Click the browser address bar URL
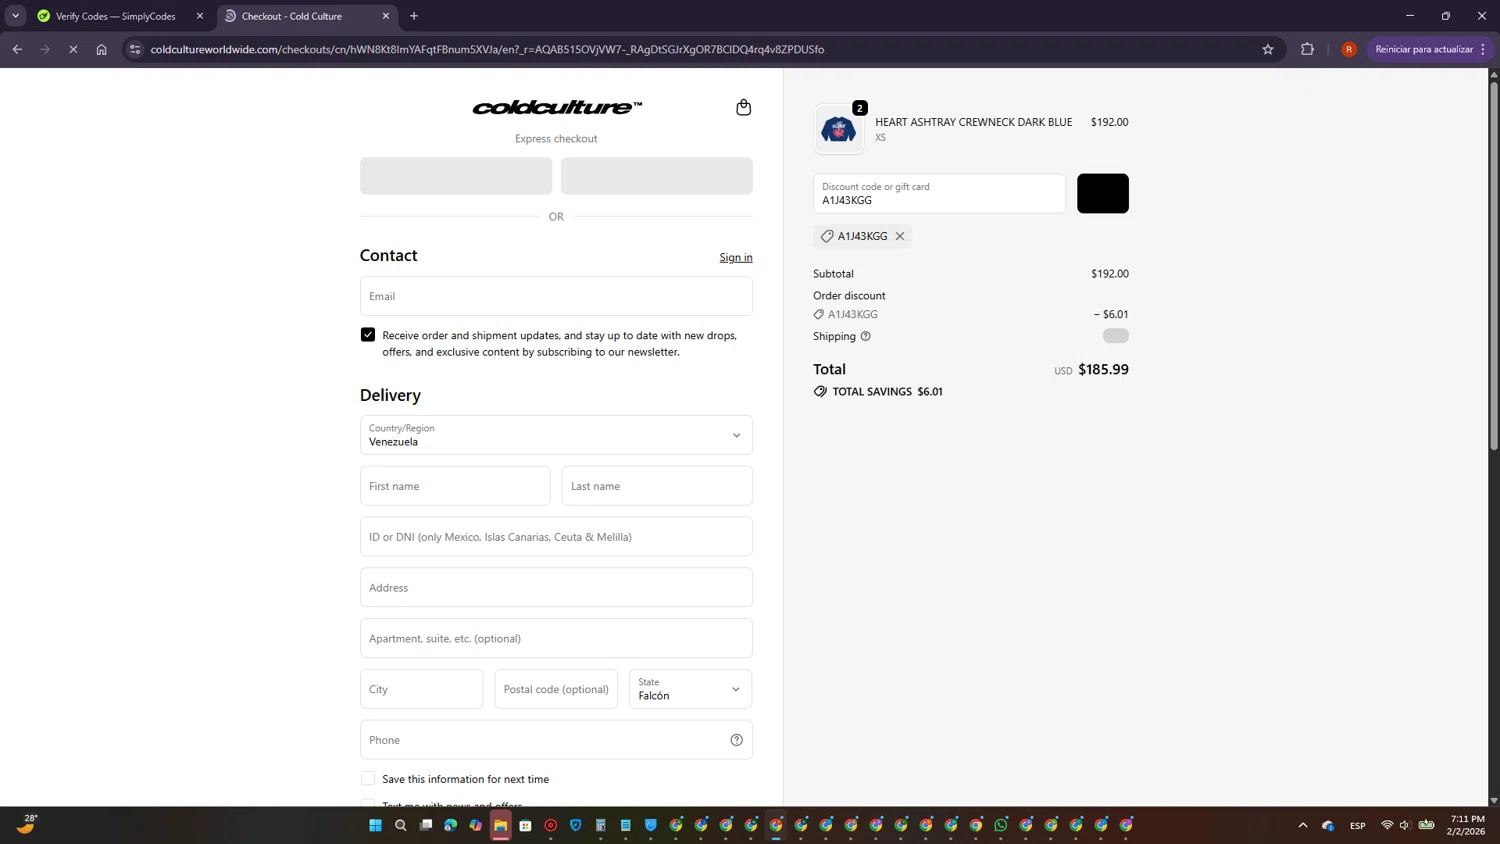The width and height of the screenshot is (1500, 844). (487, 49)
